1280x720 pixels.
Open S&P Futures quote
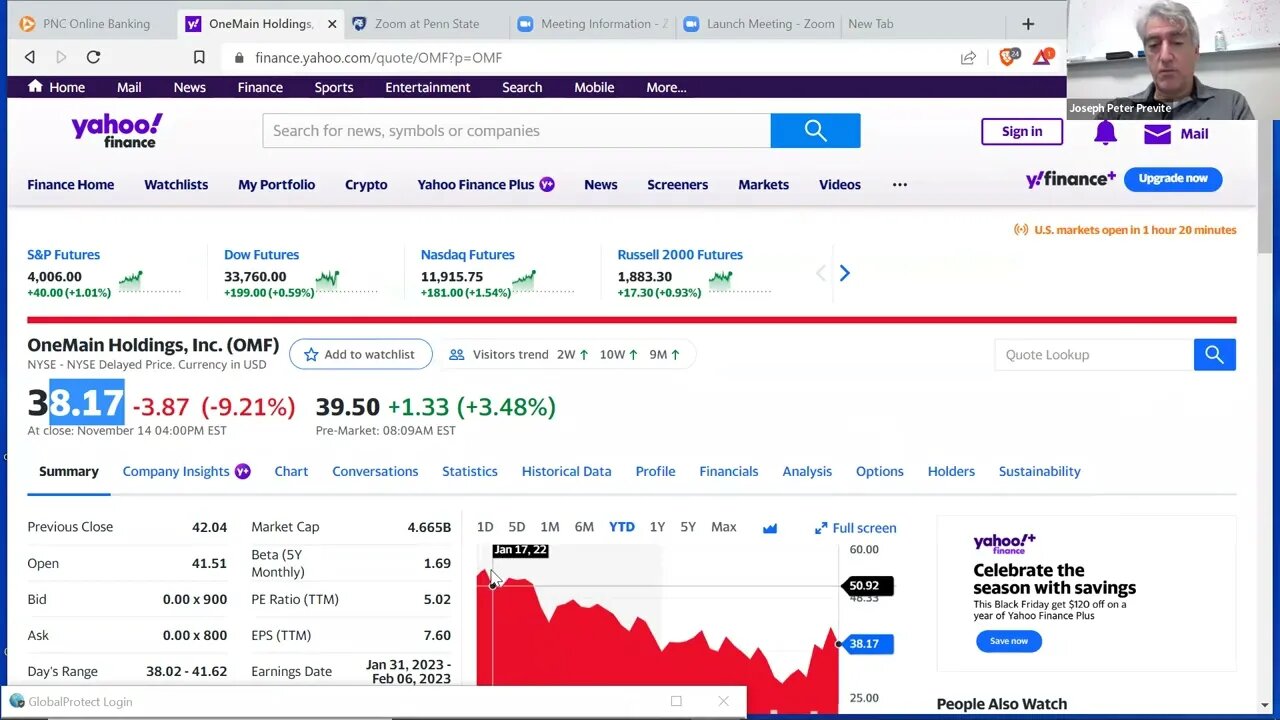coord(64,254)
